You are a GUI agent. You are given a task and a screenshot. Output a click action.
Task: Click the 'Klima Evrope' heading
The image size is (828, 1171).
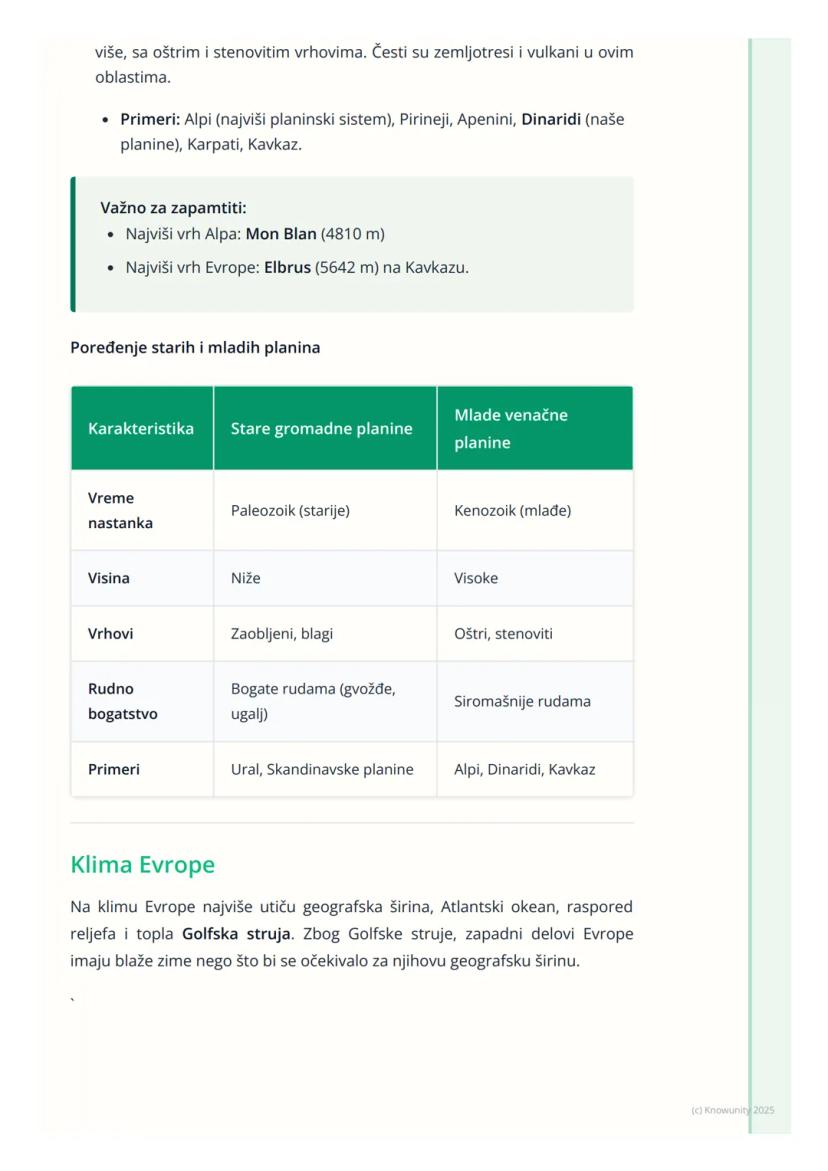(142, 865)
